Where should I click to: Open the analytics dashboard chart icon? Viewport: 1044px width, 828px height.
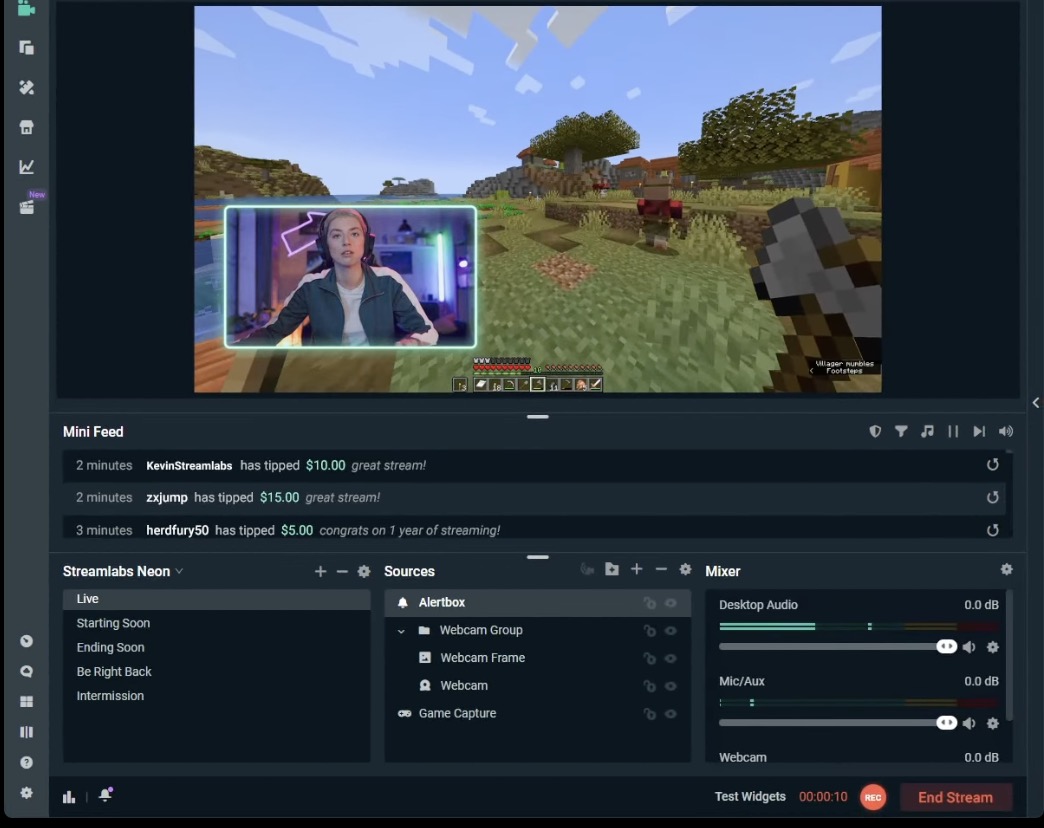tap(27, 167)
